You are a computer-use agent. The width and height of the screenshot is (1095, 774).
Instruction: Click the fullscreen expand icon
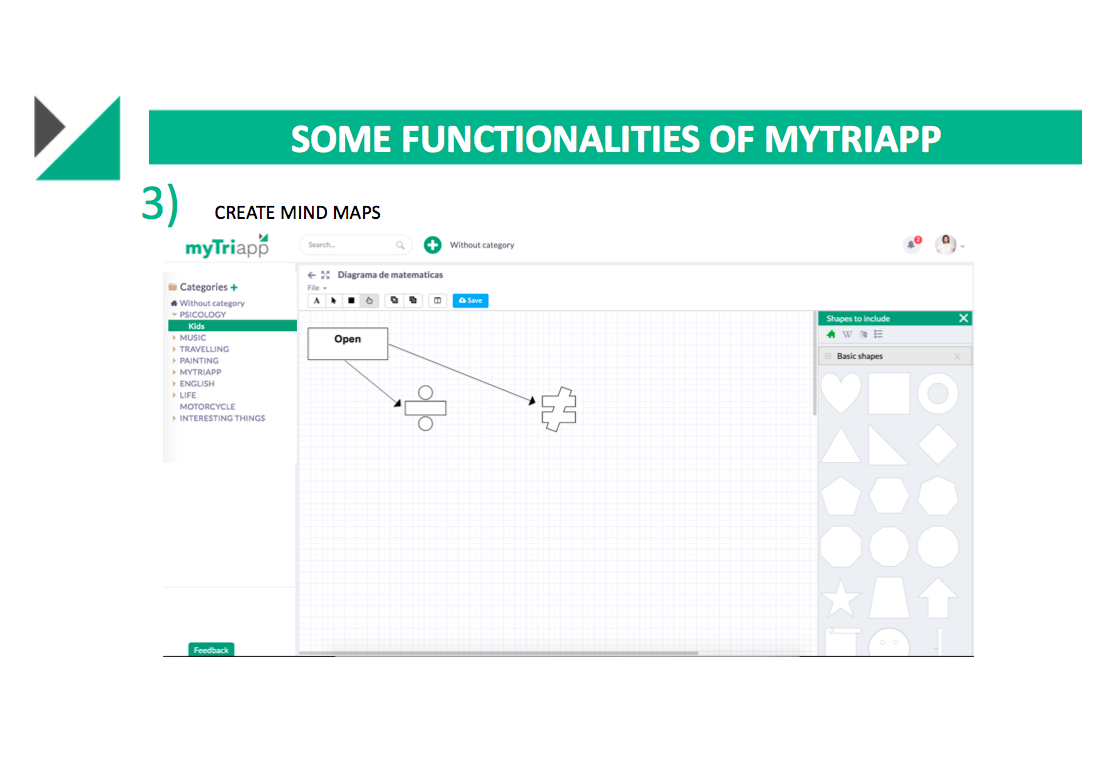coord(325,275)
